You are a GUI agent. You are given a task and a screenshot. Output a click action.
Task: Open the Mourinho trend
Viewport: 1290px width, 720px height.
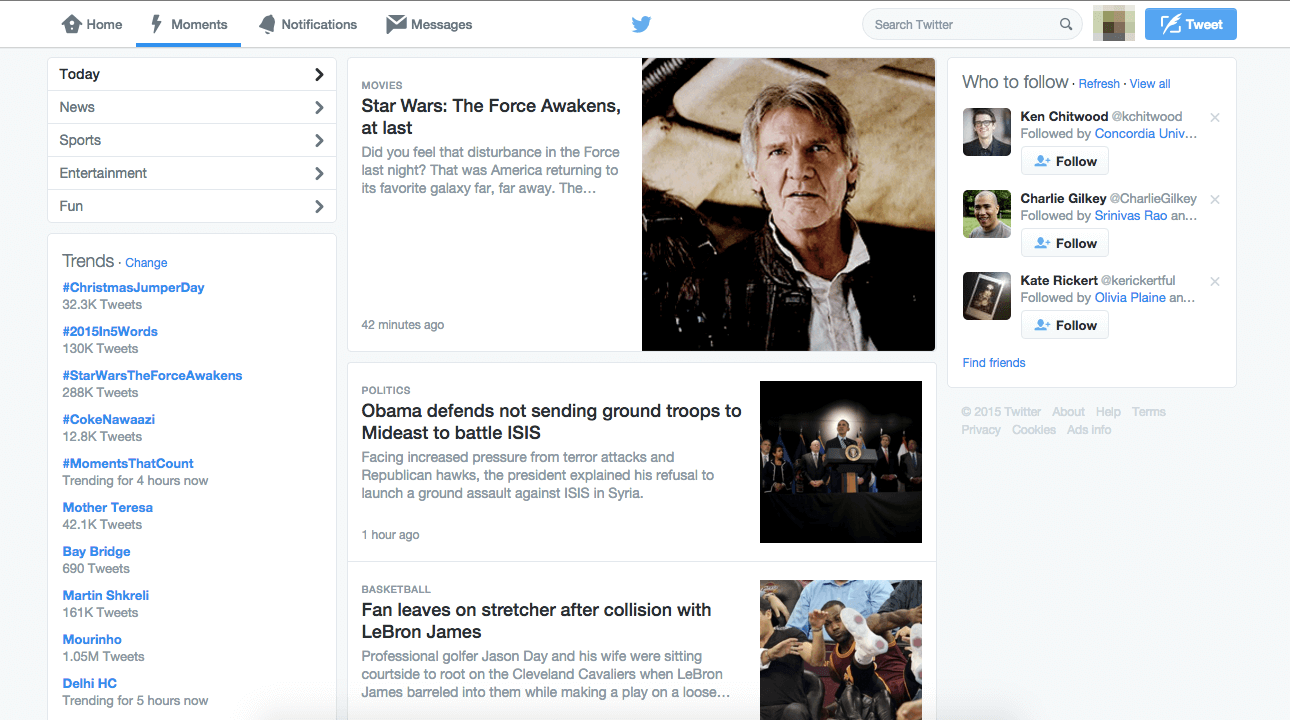[x=92, y=640]
